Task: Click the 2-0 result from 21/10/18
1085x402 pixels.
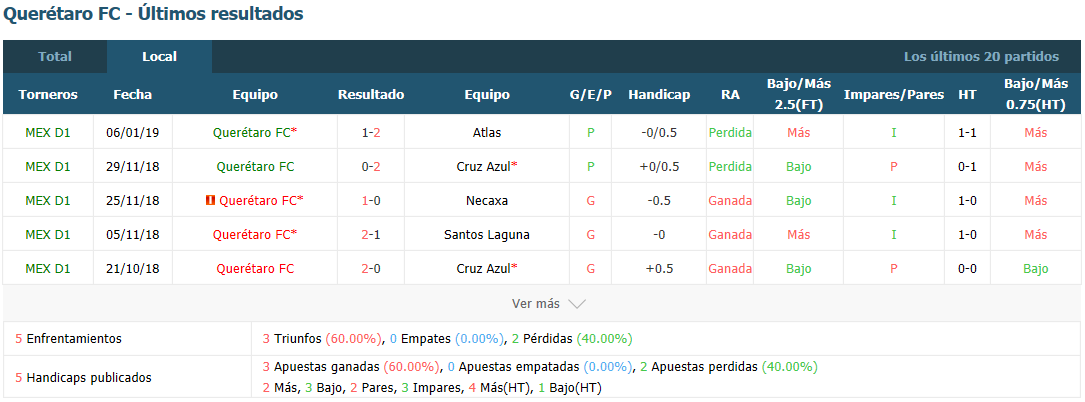Action: click(371, 269)
